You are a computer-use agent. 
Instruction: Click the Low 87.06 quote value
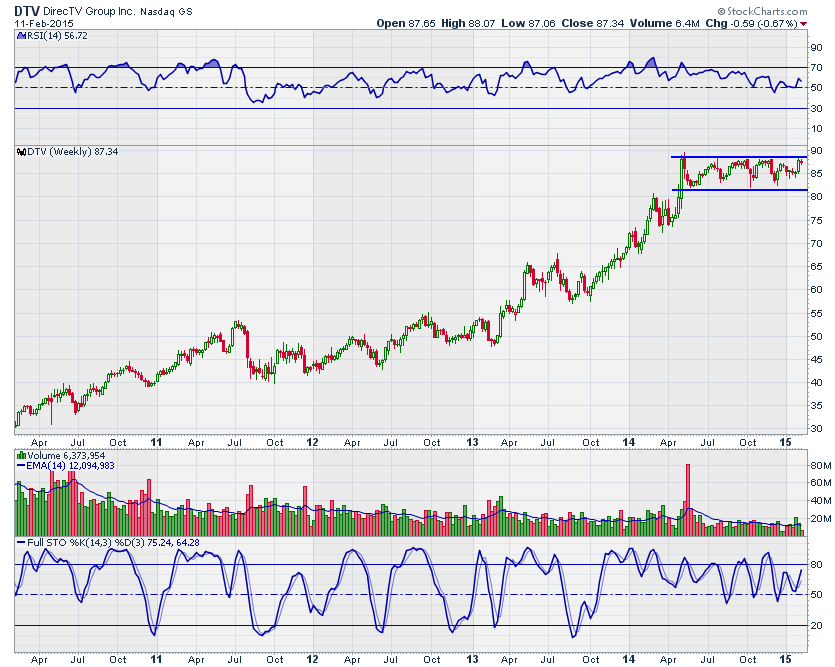click(x=528, y=23)
